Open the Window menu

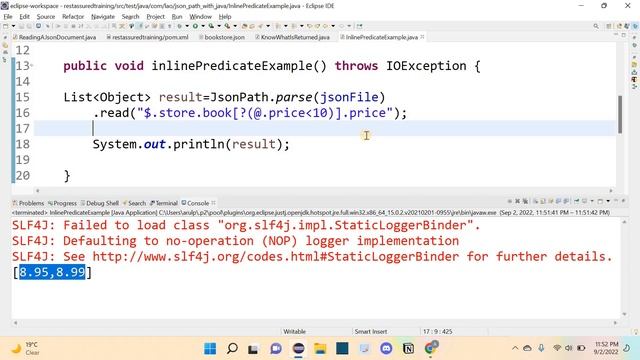[200, 17]
